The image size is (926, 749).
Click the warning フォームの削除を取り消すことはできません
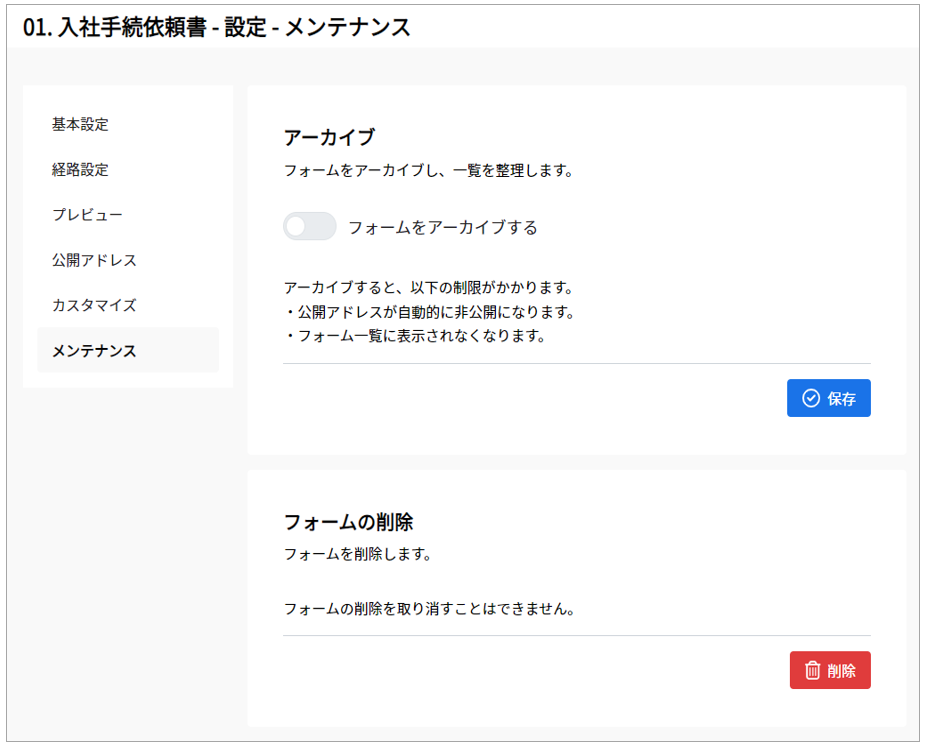pos(430,609)
